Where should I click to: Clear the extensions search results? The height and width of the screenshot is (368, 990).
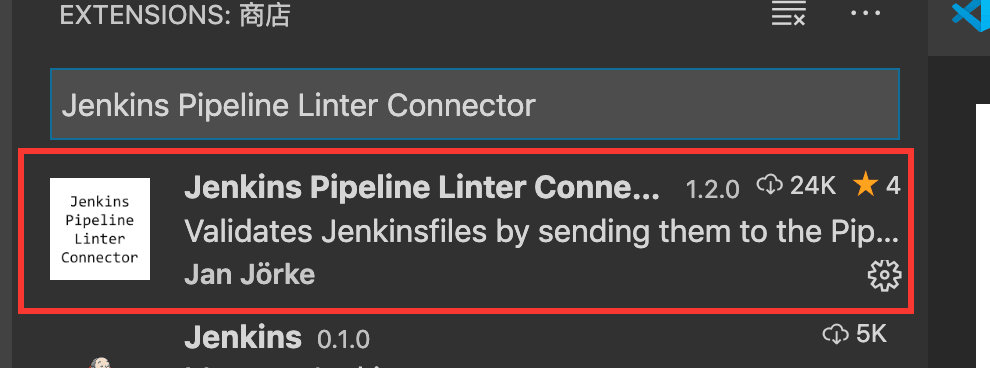tap(789, 13)
